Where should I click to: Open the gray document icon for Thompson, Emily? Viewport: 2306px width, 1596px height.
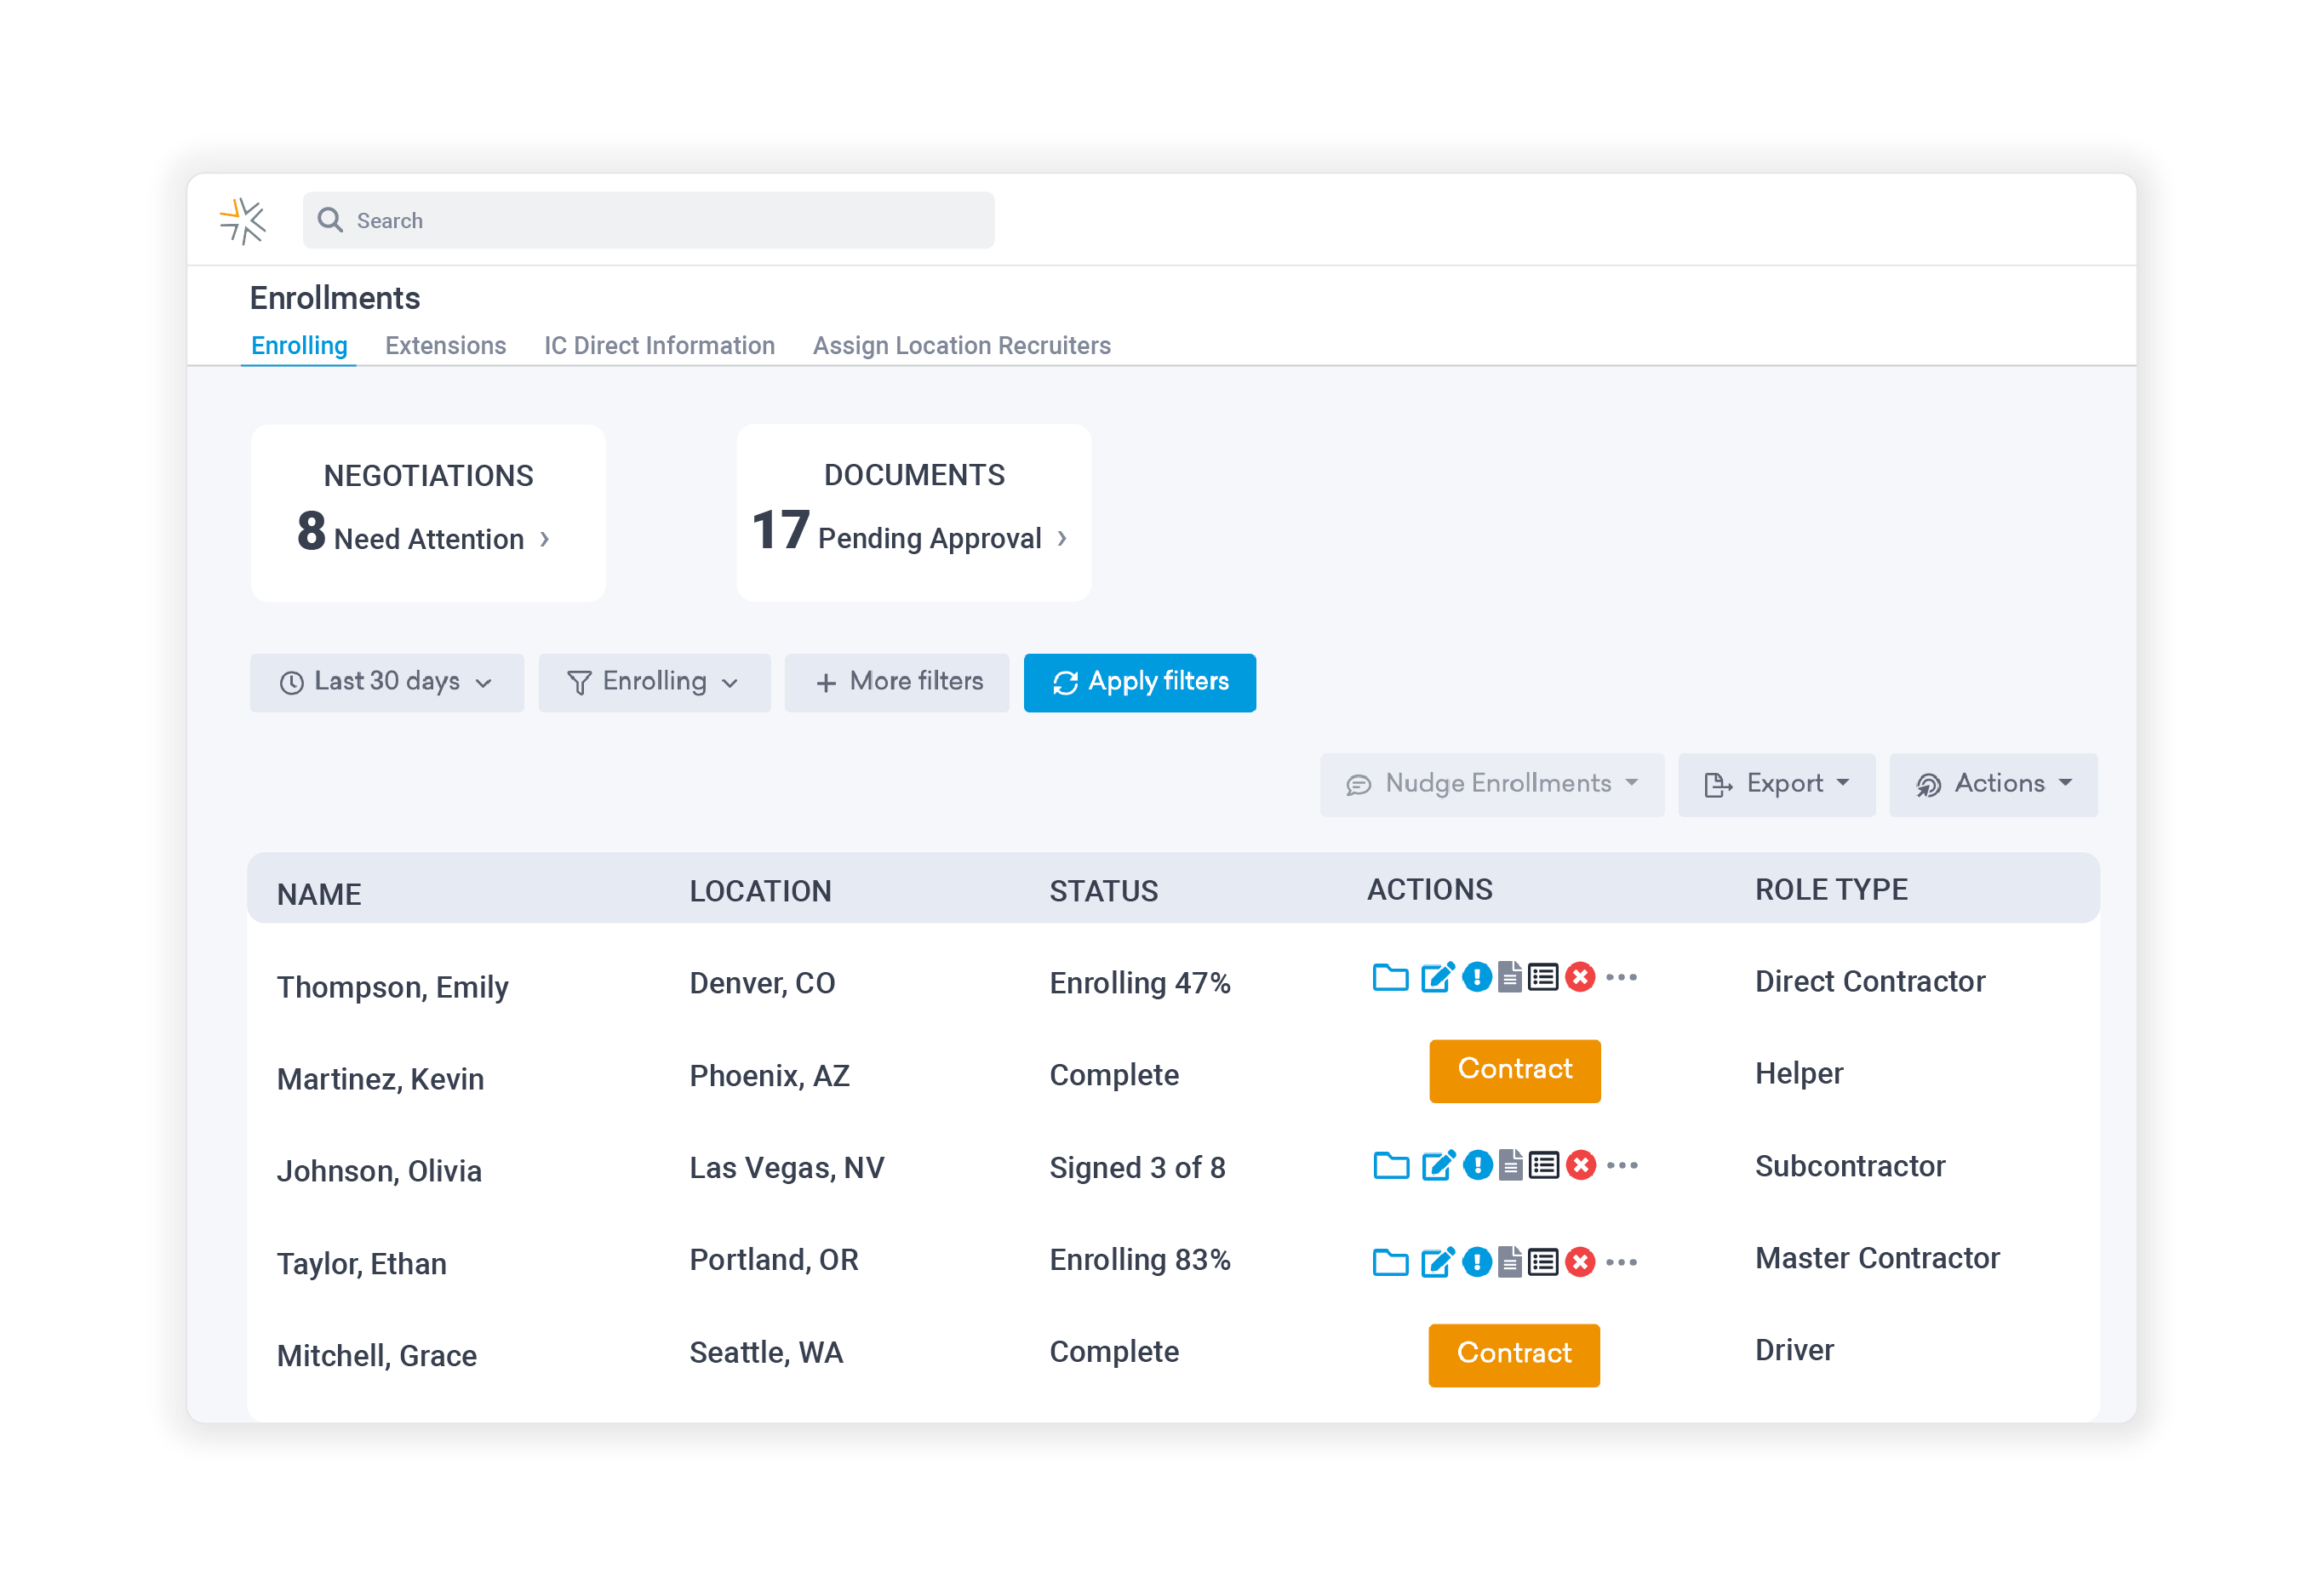pos(1510,977)
